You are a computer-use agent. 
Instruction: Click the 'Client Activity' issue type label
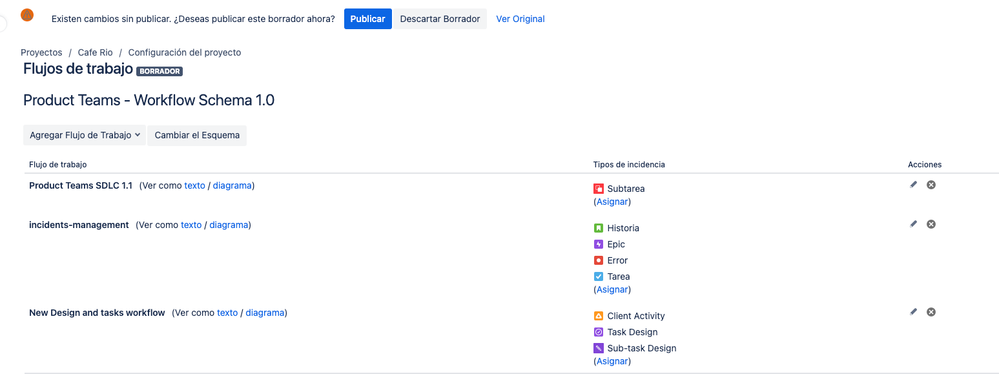click(x=636, y=315)
